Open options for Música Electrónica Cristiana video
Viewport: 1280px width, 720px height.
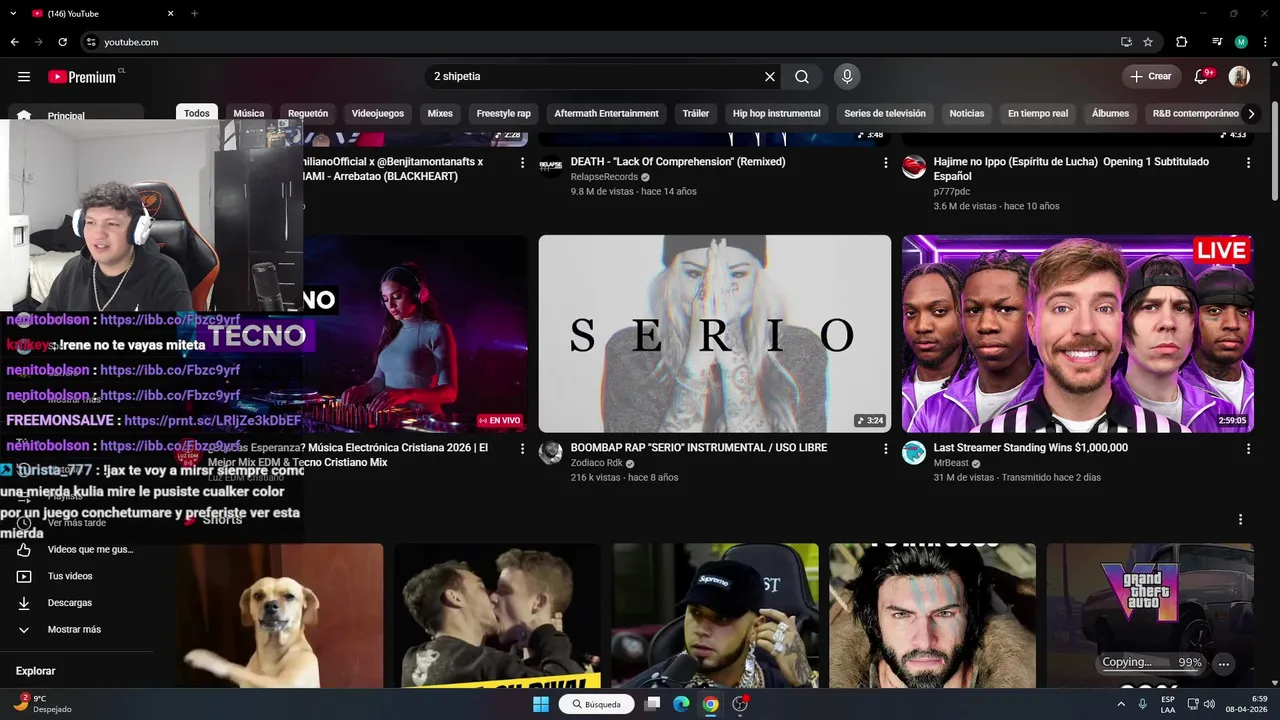tap(522, 449)
